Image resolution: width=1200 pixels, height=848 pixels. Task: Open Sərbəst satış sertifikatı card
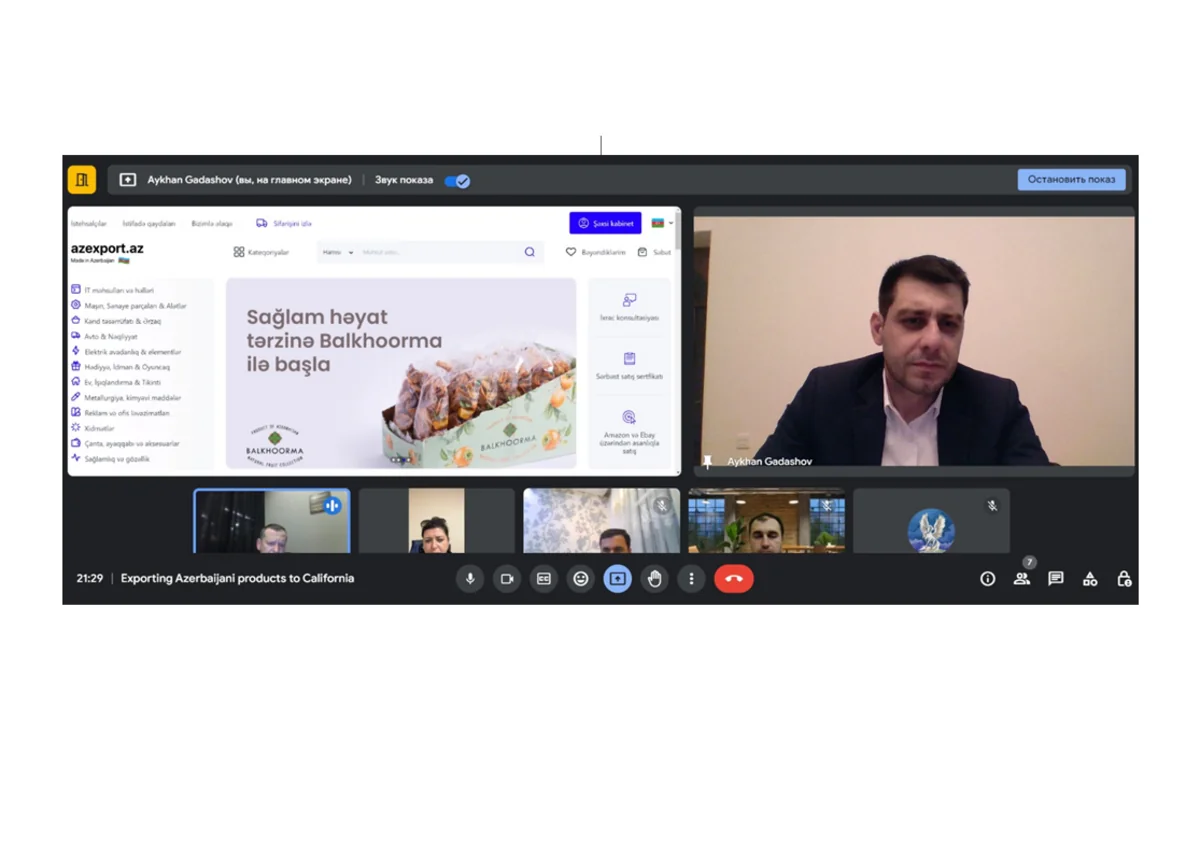629,366
